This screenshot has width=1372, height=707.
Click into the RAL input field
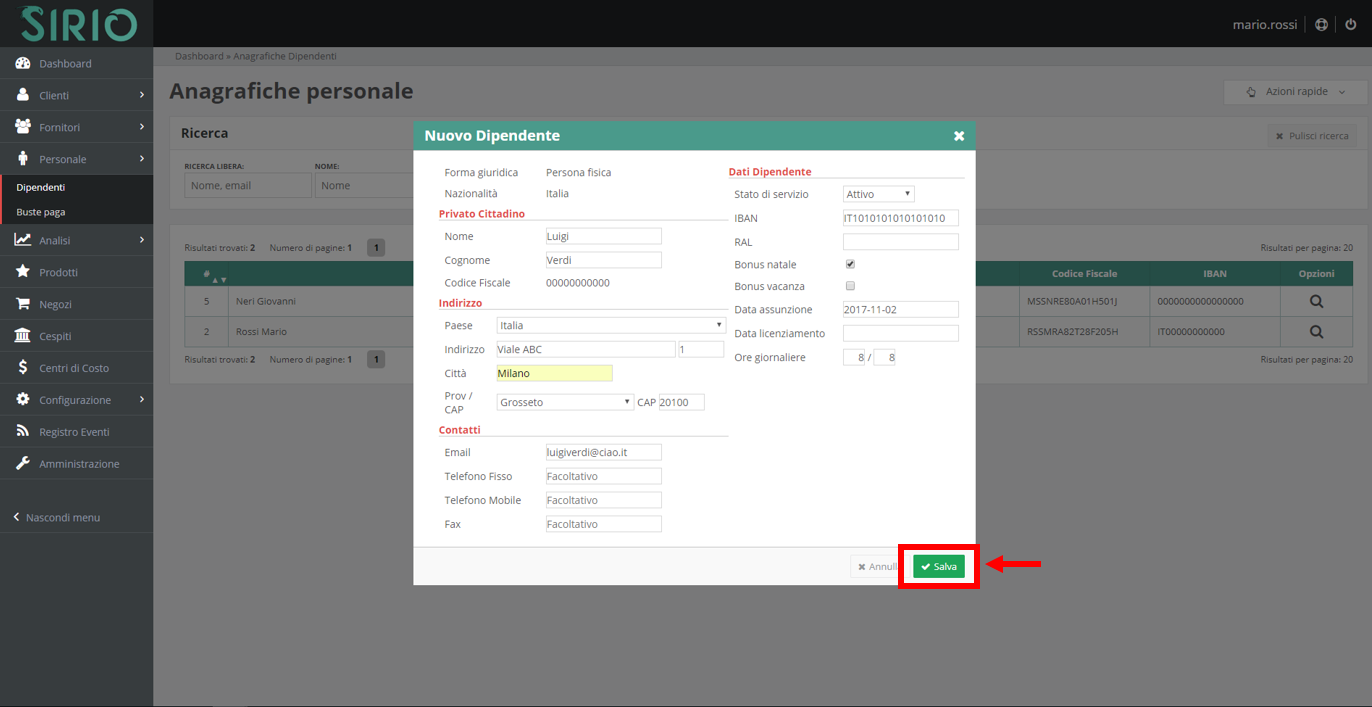click(900, 242)
